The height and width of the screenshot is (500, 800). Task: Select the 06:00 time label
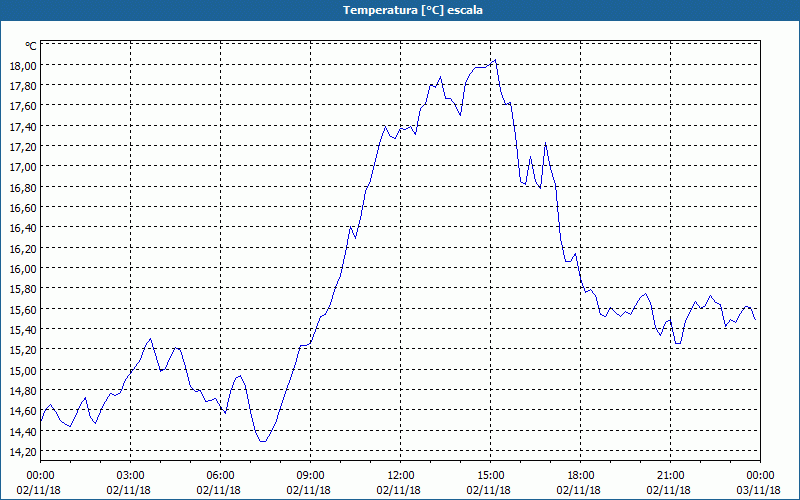[220, 476]
